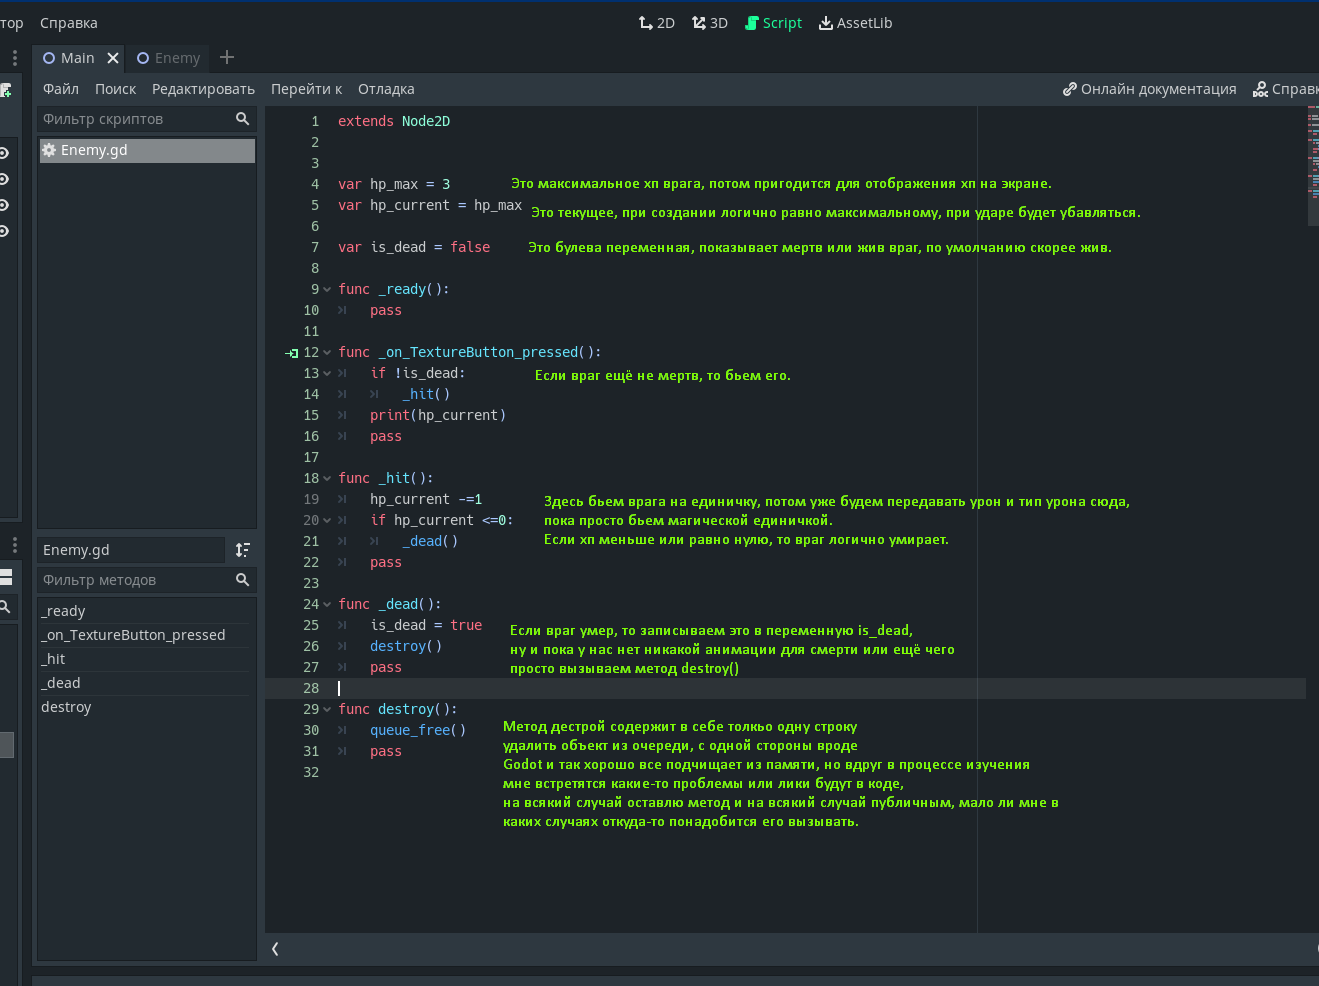
Task: Fold the _ready function at line 9
Action: tap(327, 290)
